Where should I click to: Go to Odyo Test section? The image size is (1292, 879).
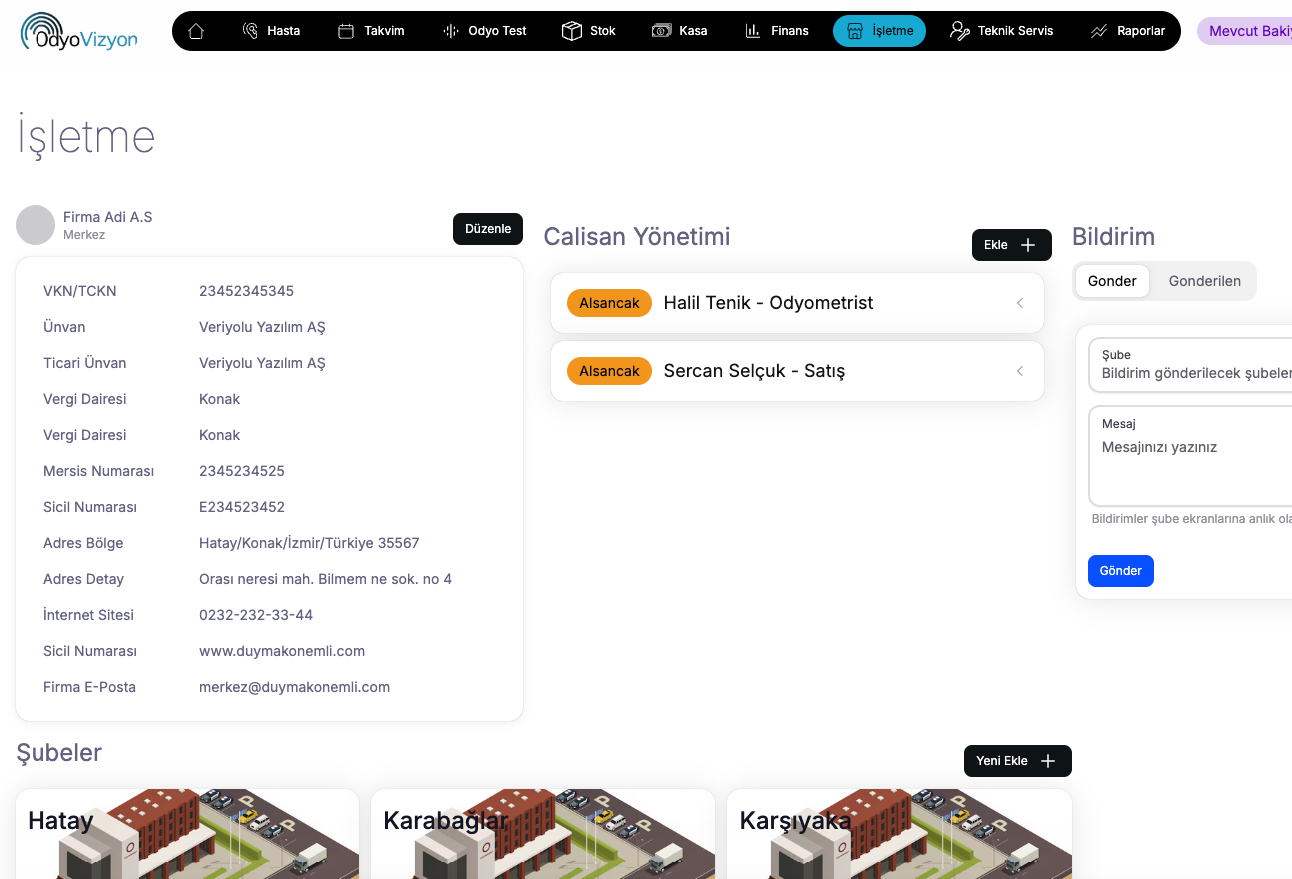pyautogui.click(x=484, y=31)
